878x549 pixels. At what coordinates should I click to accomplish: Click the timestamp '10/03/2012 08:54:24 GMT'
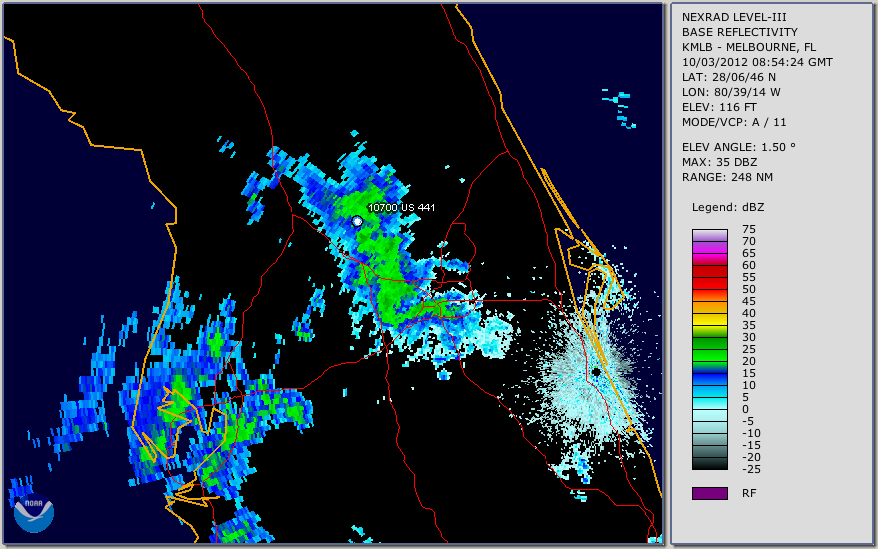tap(757, 62)
